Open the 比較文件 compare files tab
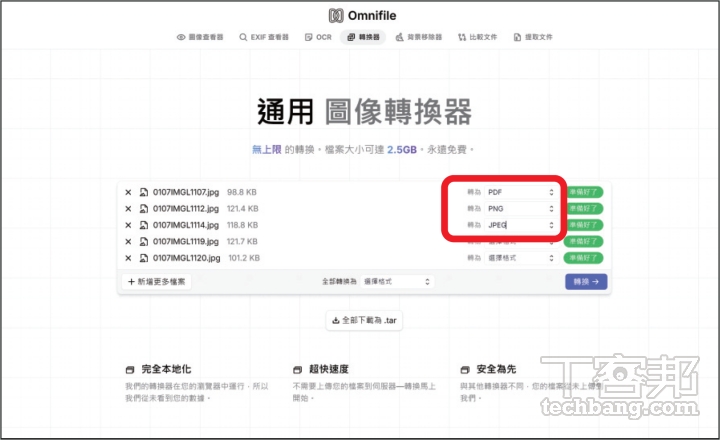Screen dimensions: 720x440 click(478, 37)
